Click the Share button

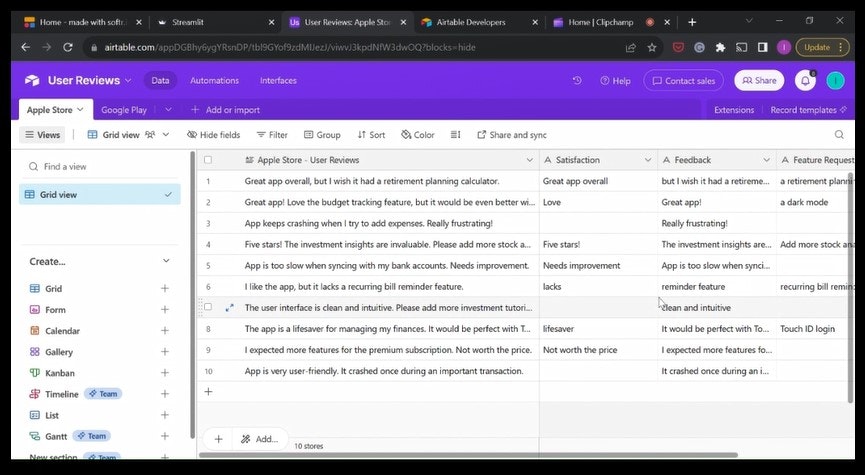(x=759, y=81)
